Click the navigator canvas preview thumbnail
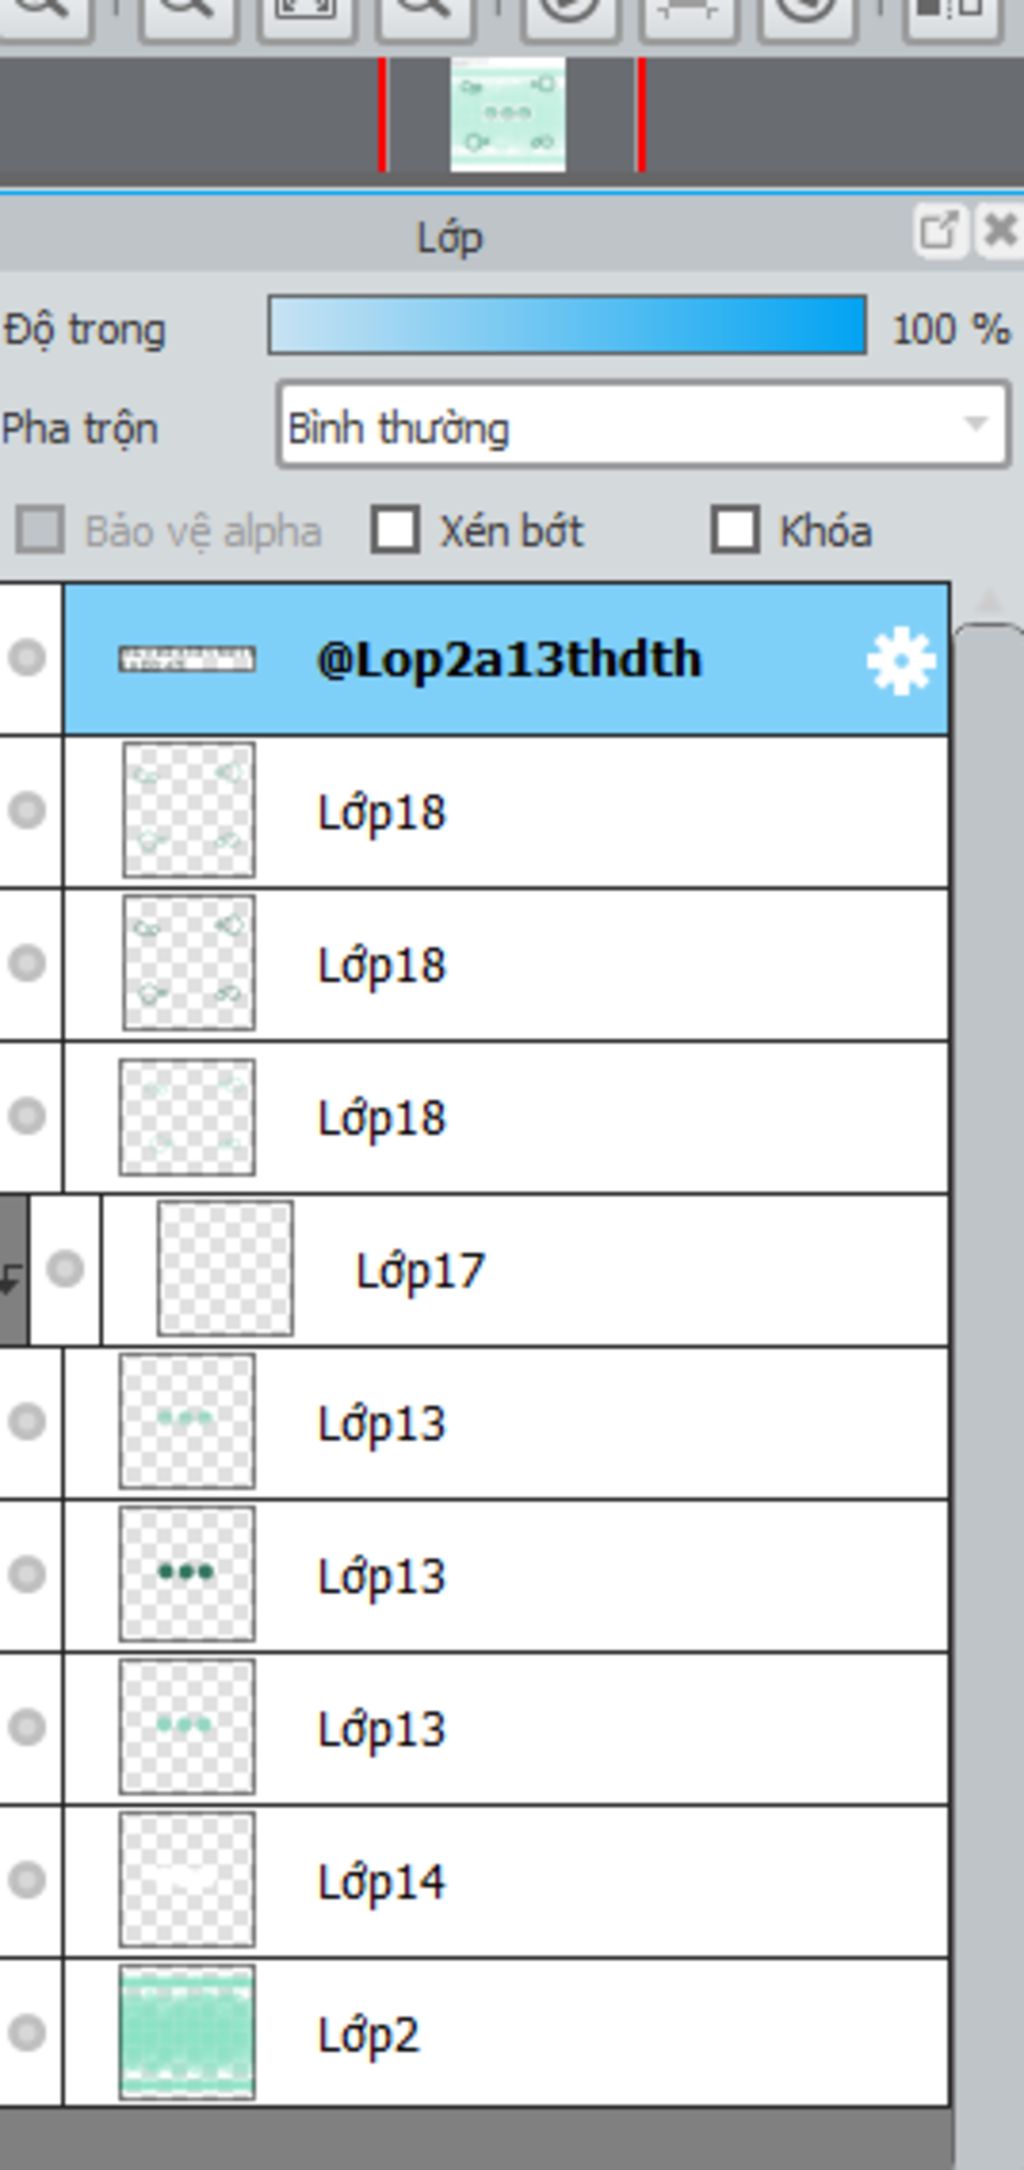 [508, 114]
